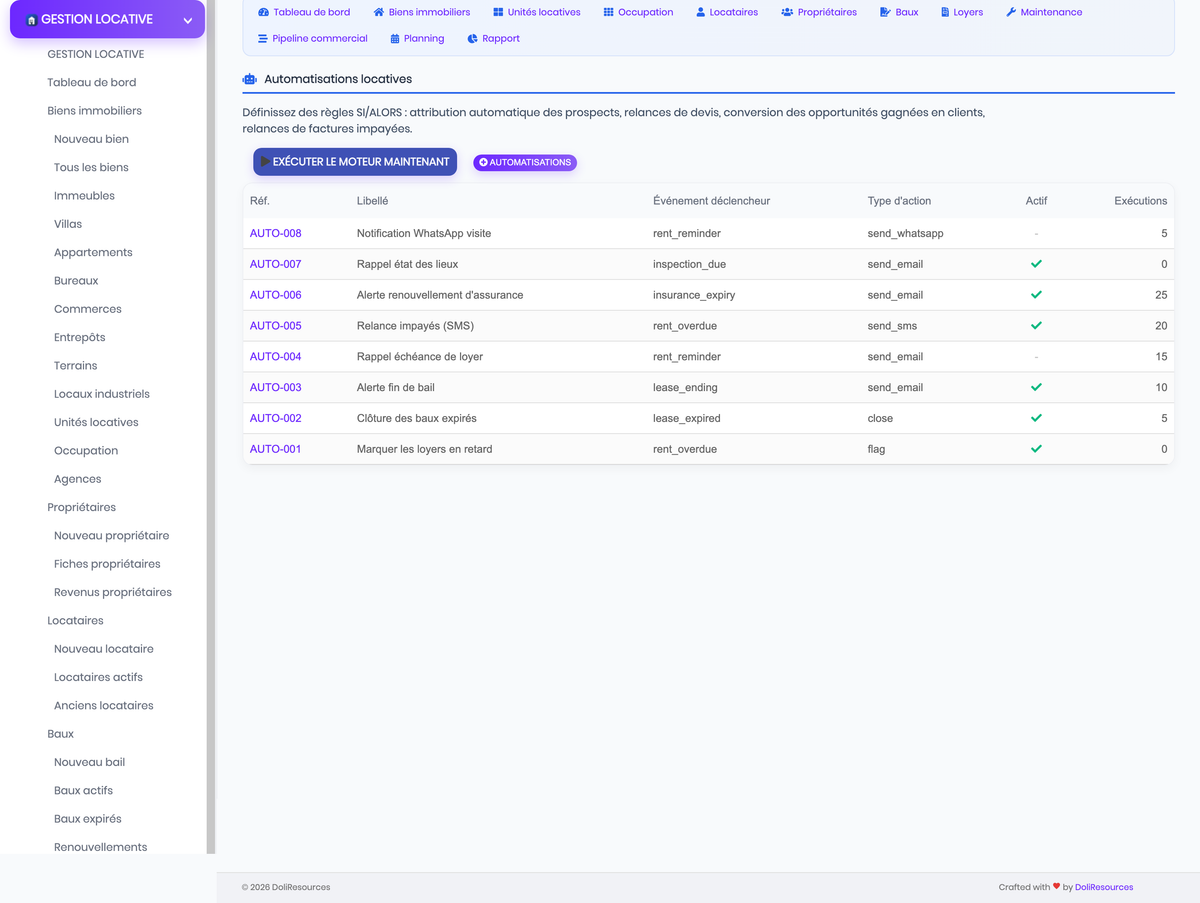Open rule AUTO-005 link

coord(276,326)
